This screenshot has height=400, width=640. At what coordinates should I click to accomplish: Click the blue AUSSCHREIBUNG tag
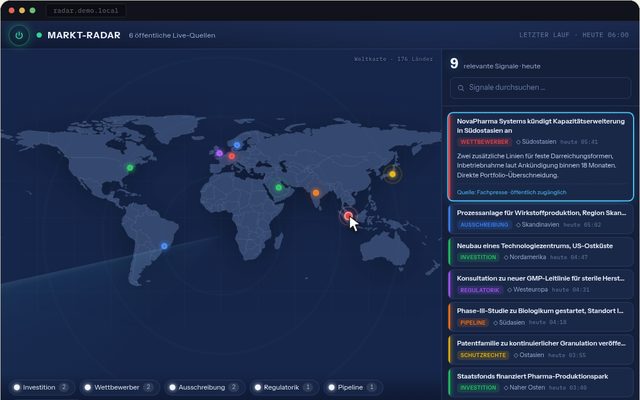484,225
